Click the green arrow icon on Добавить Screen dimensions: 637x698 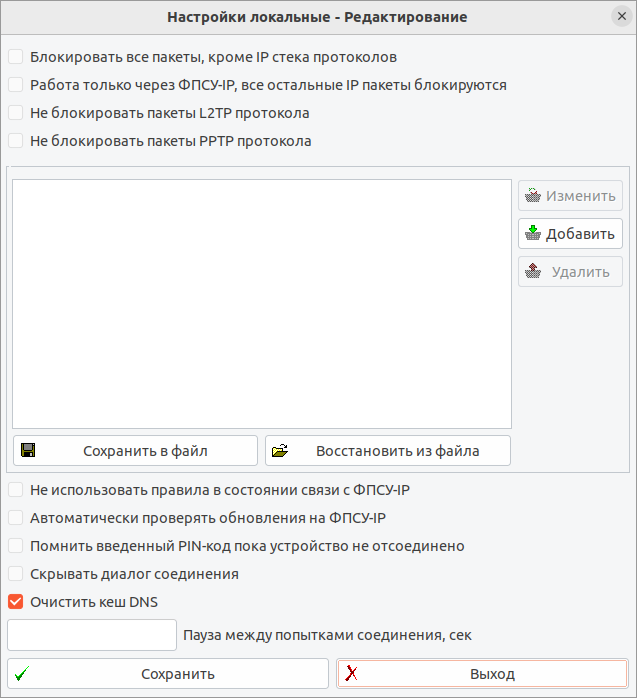coord(533,233)
